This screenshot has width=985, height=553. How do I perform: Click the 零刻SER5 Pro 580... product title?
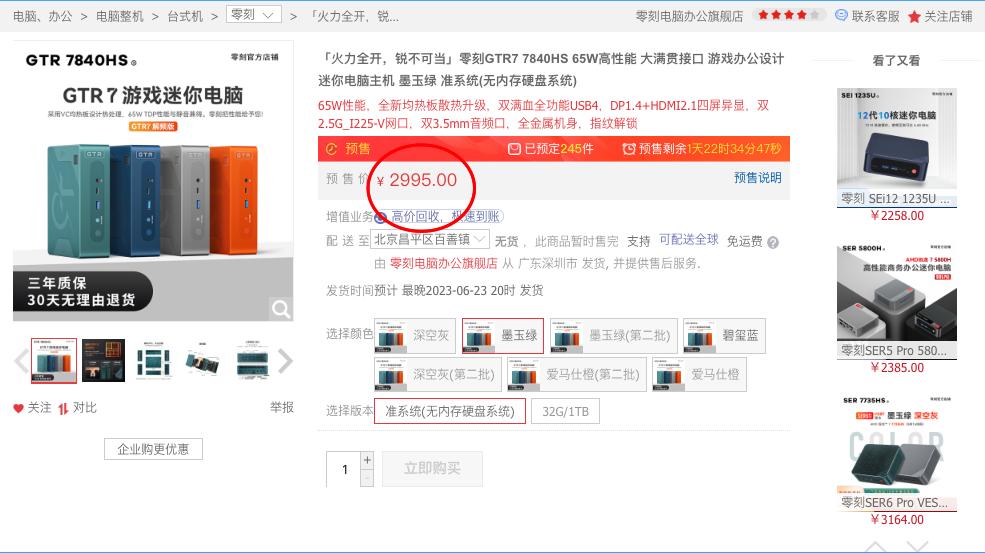pos(894,351)
